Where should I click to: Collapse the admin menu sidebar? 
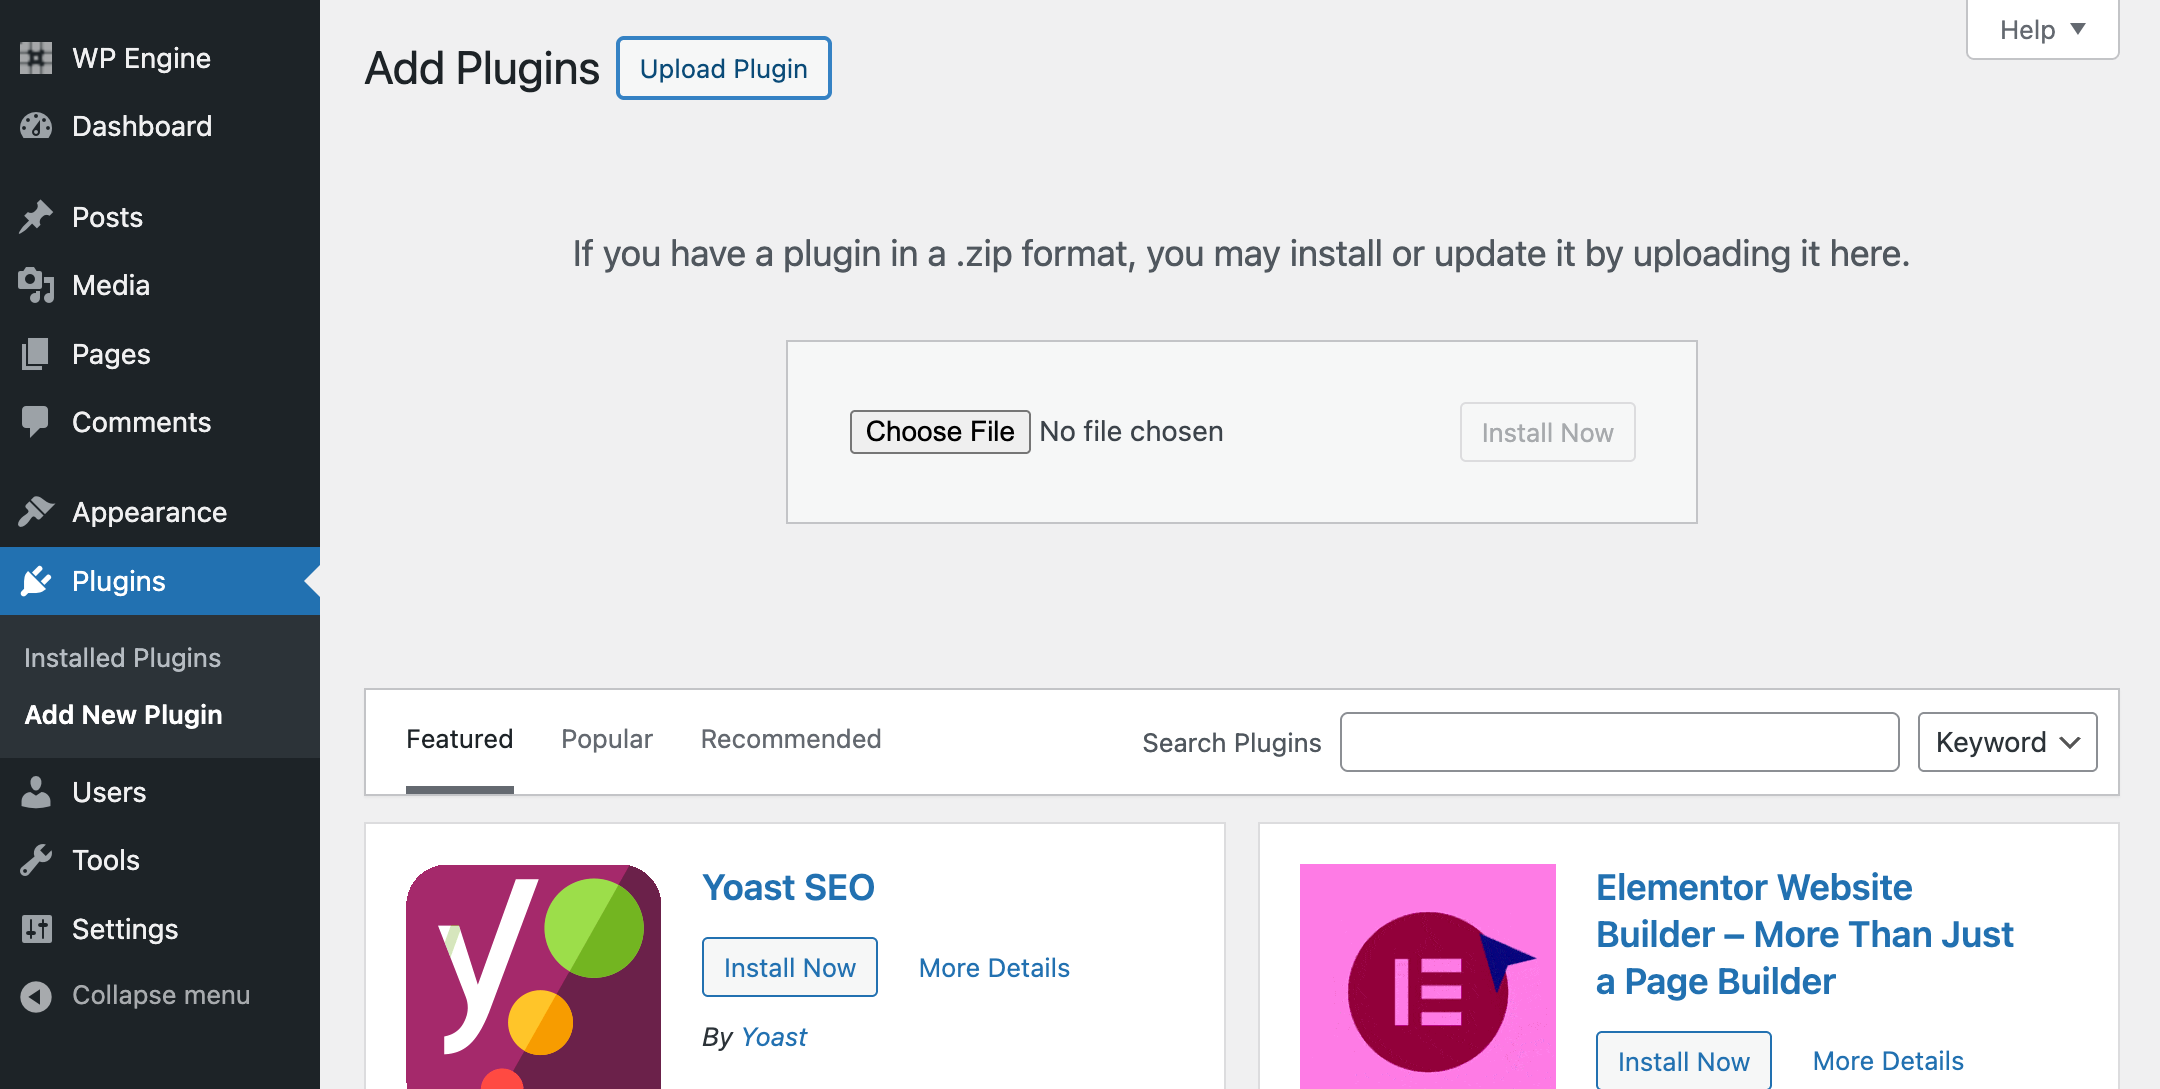(36, 995)
